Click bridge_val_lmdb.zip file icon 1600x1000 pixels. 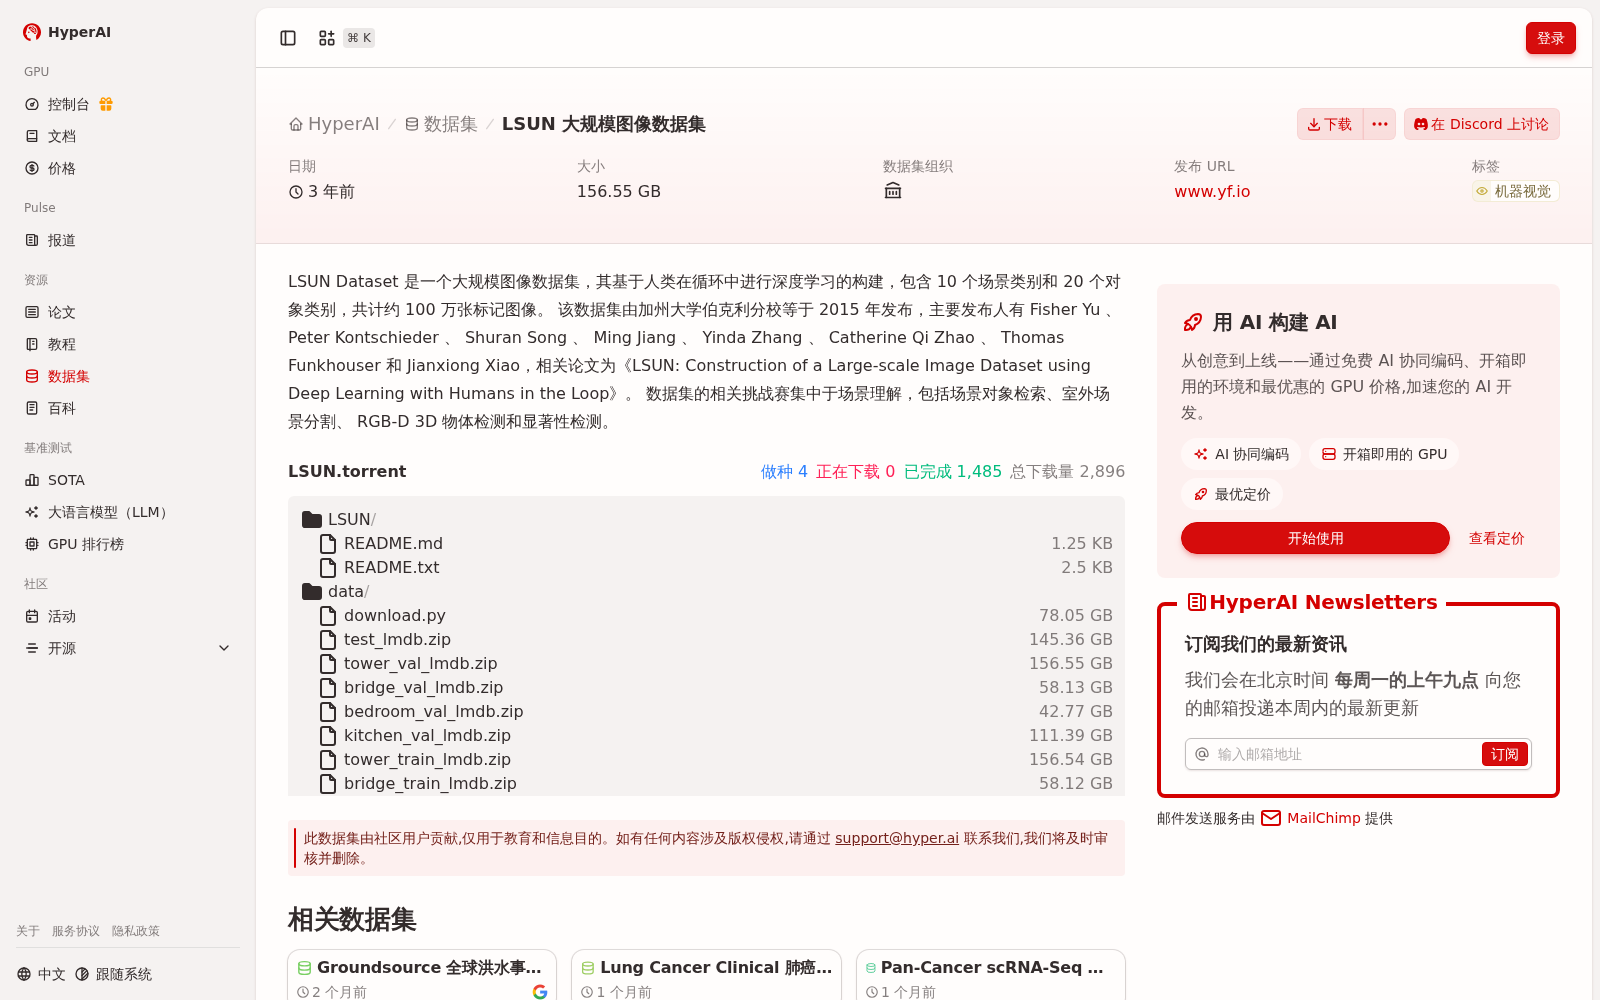(x=327, y=687)
